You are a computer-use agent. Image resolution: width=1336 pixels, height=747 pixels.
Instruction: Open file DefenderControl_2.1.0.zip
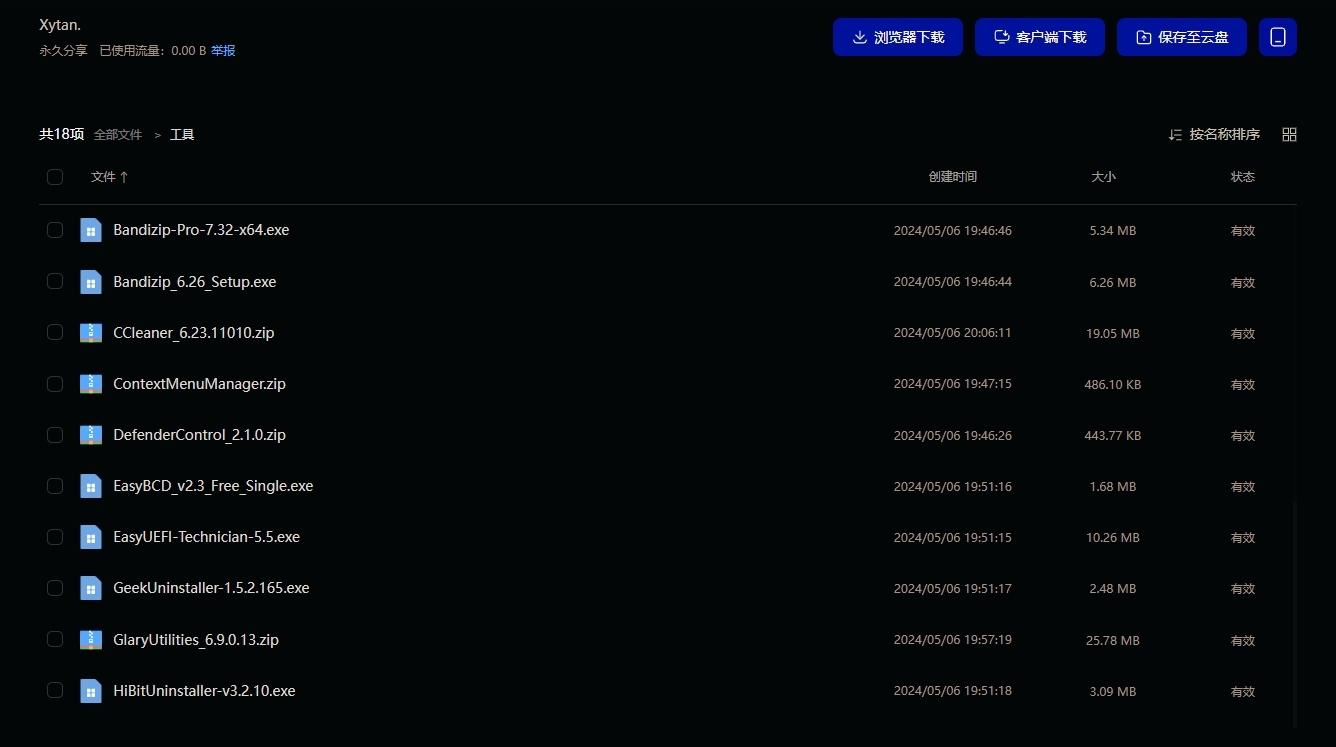click(x=200, y=435)
